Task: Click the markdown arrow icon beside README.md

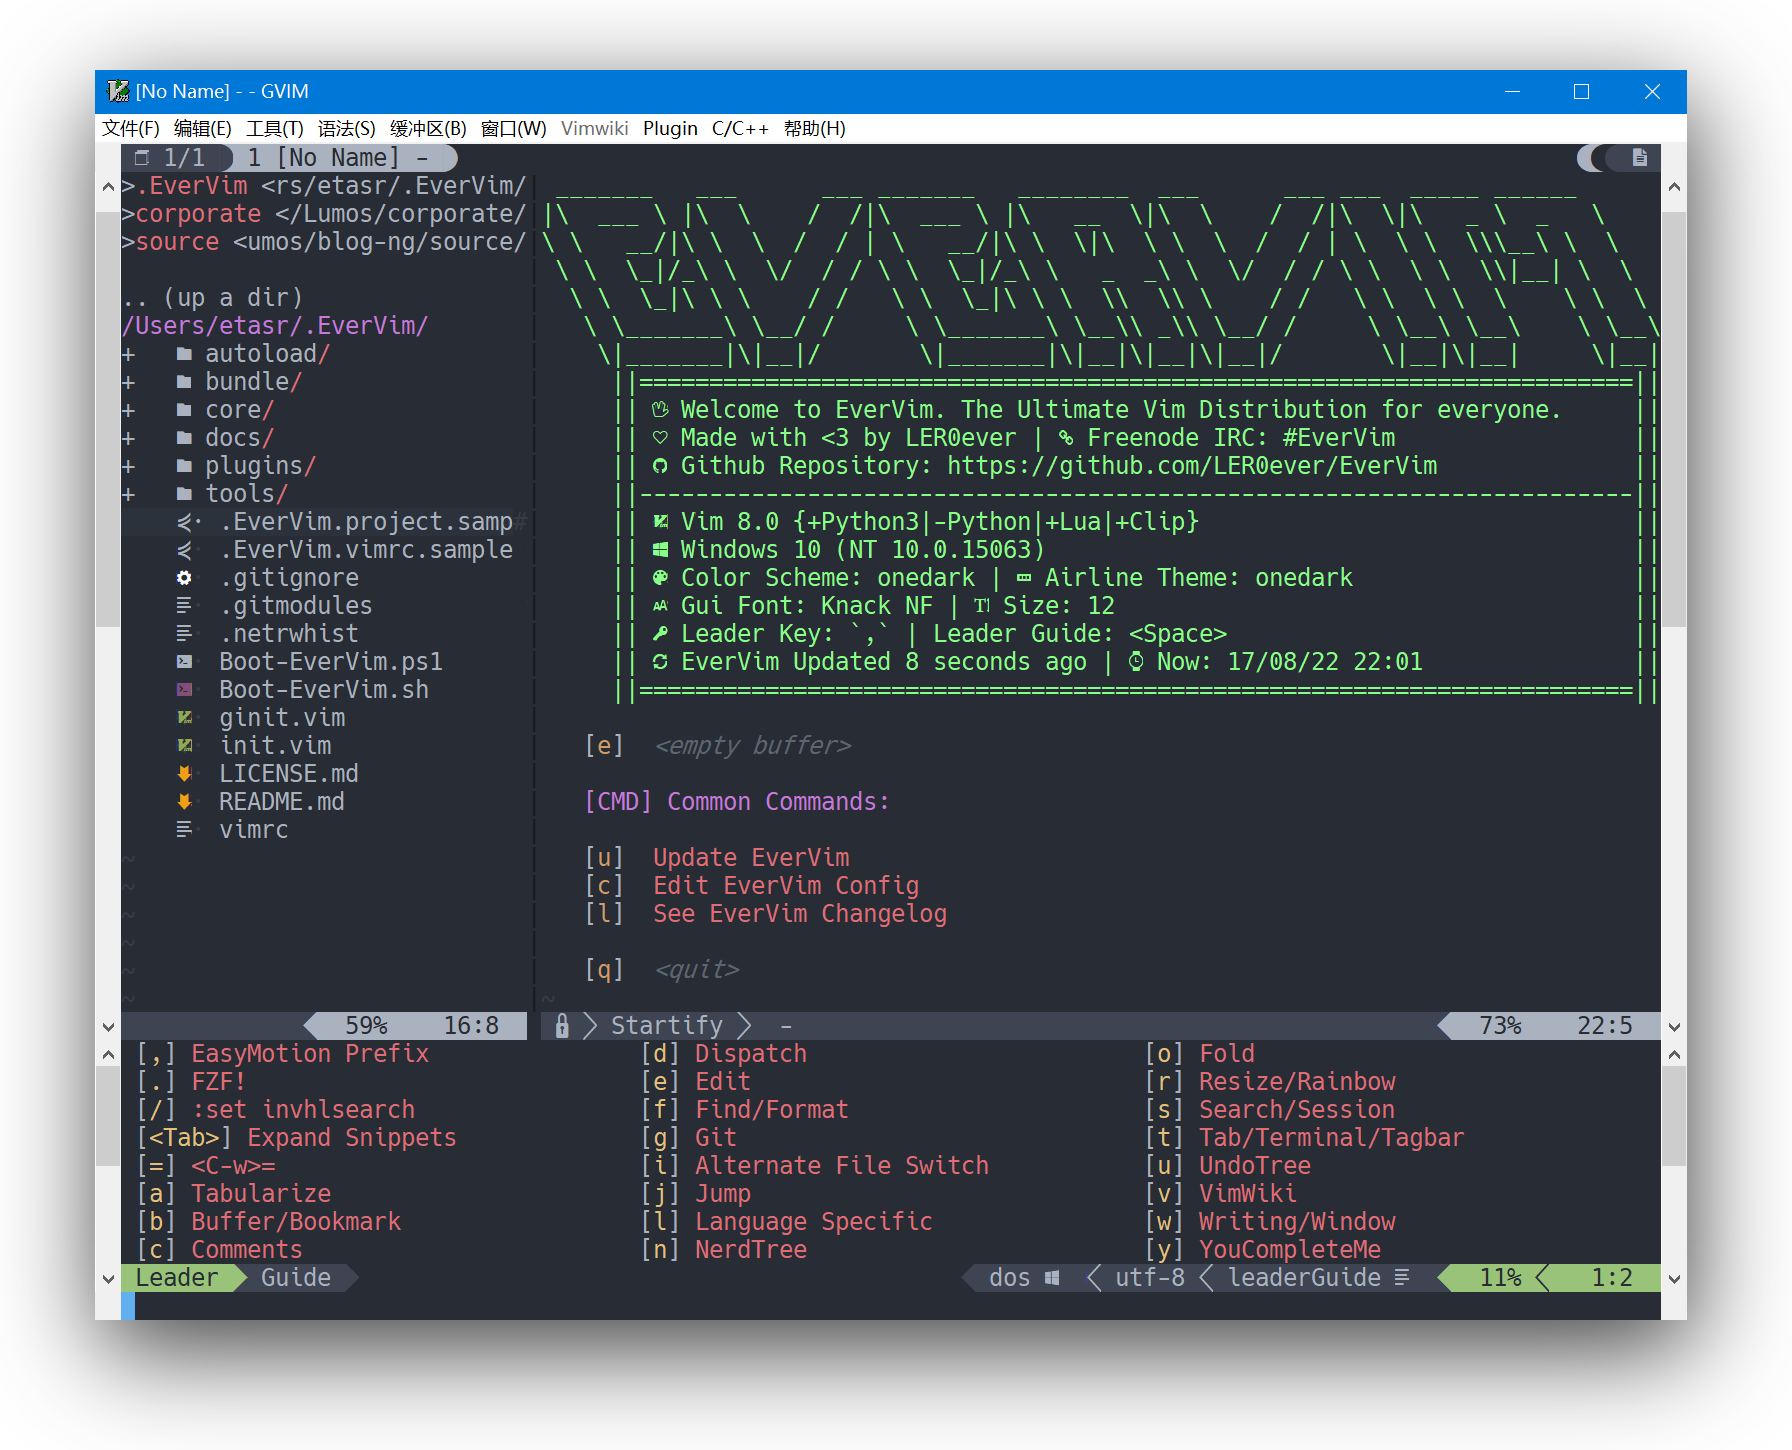Action: point(184,802)
